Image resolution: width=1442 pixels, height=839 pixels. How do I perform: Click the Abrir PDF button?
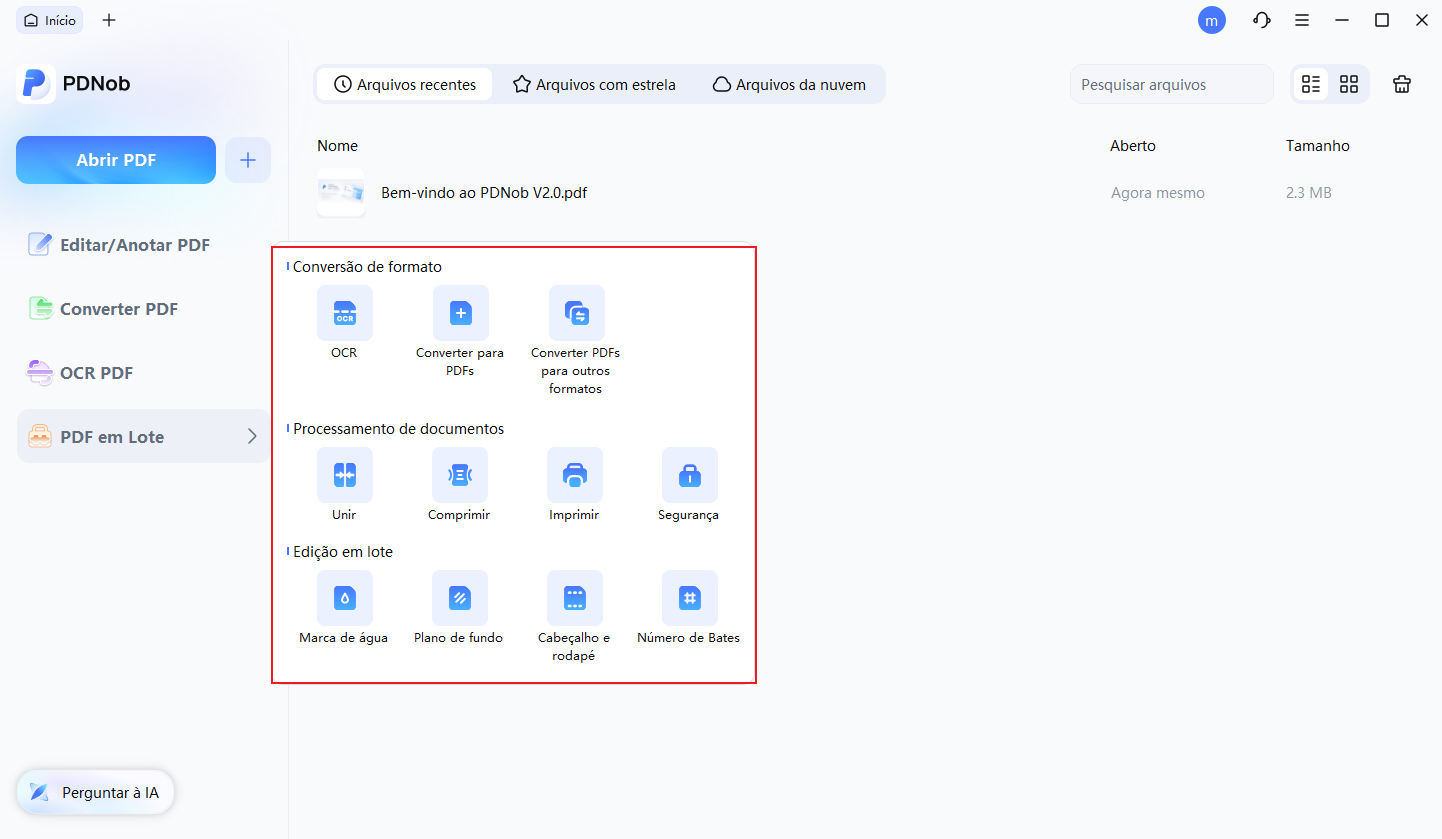point(116,160)
